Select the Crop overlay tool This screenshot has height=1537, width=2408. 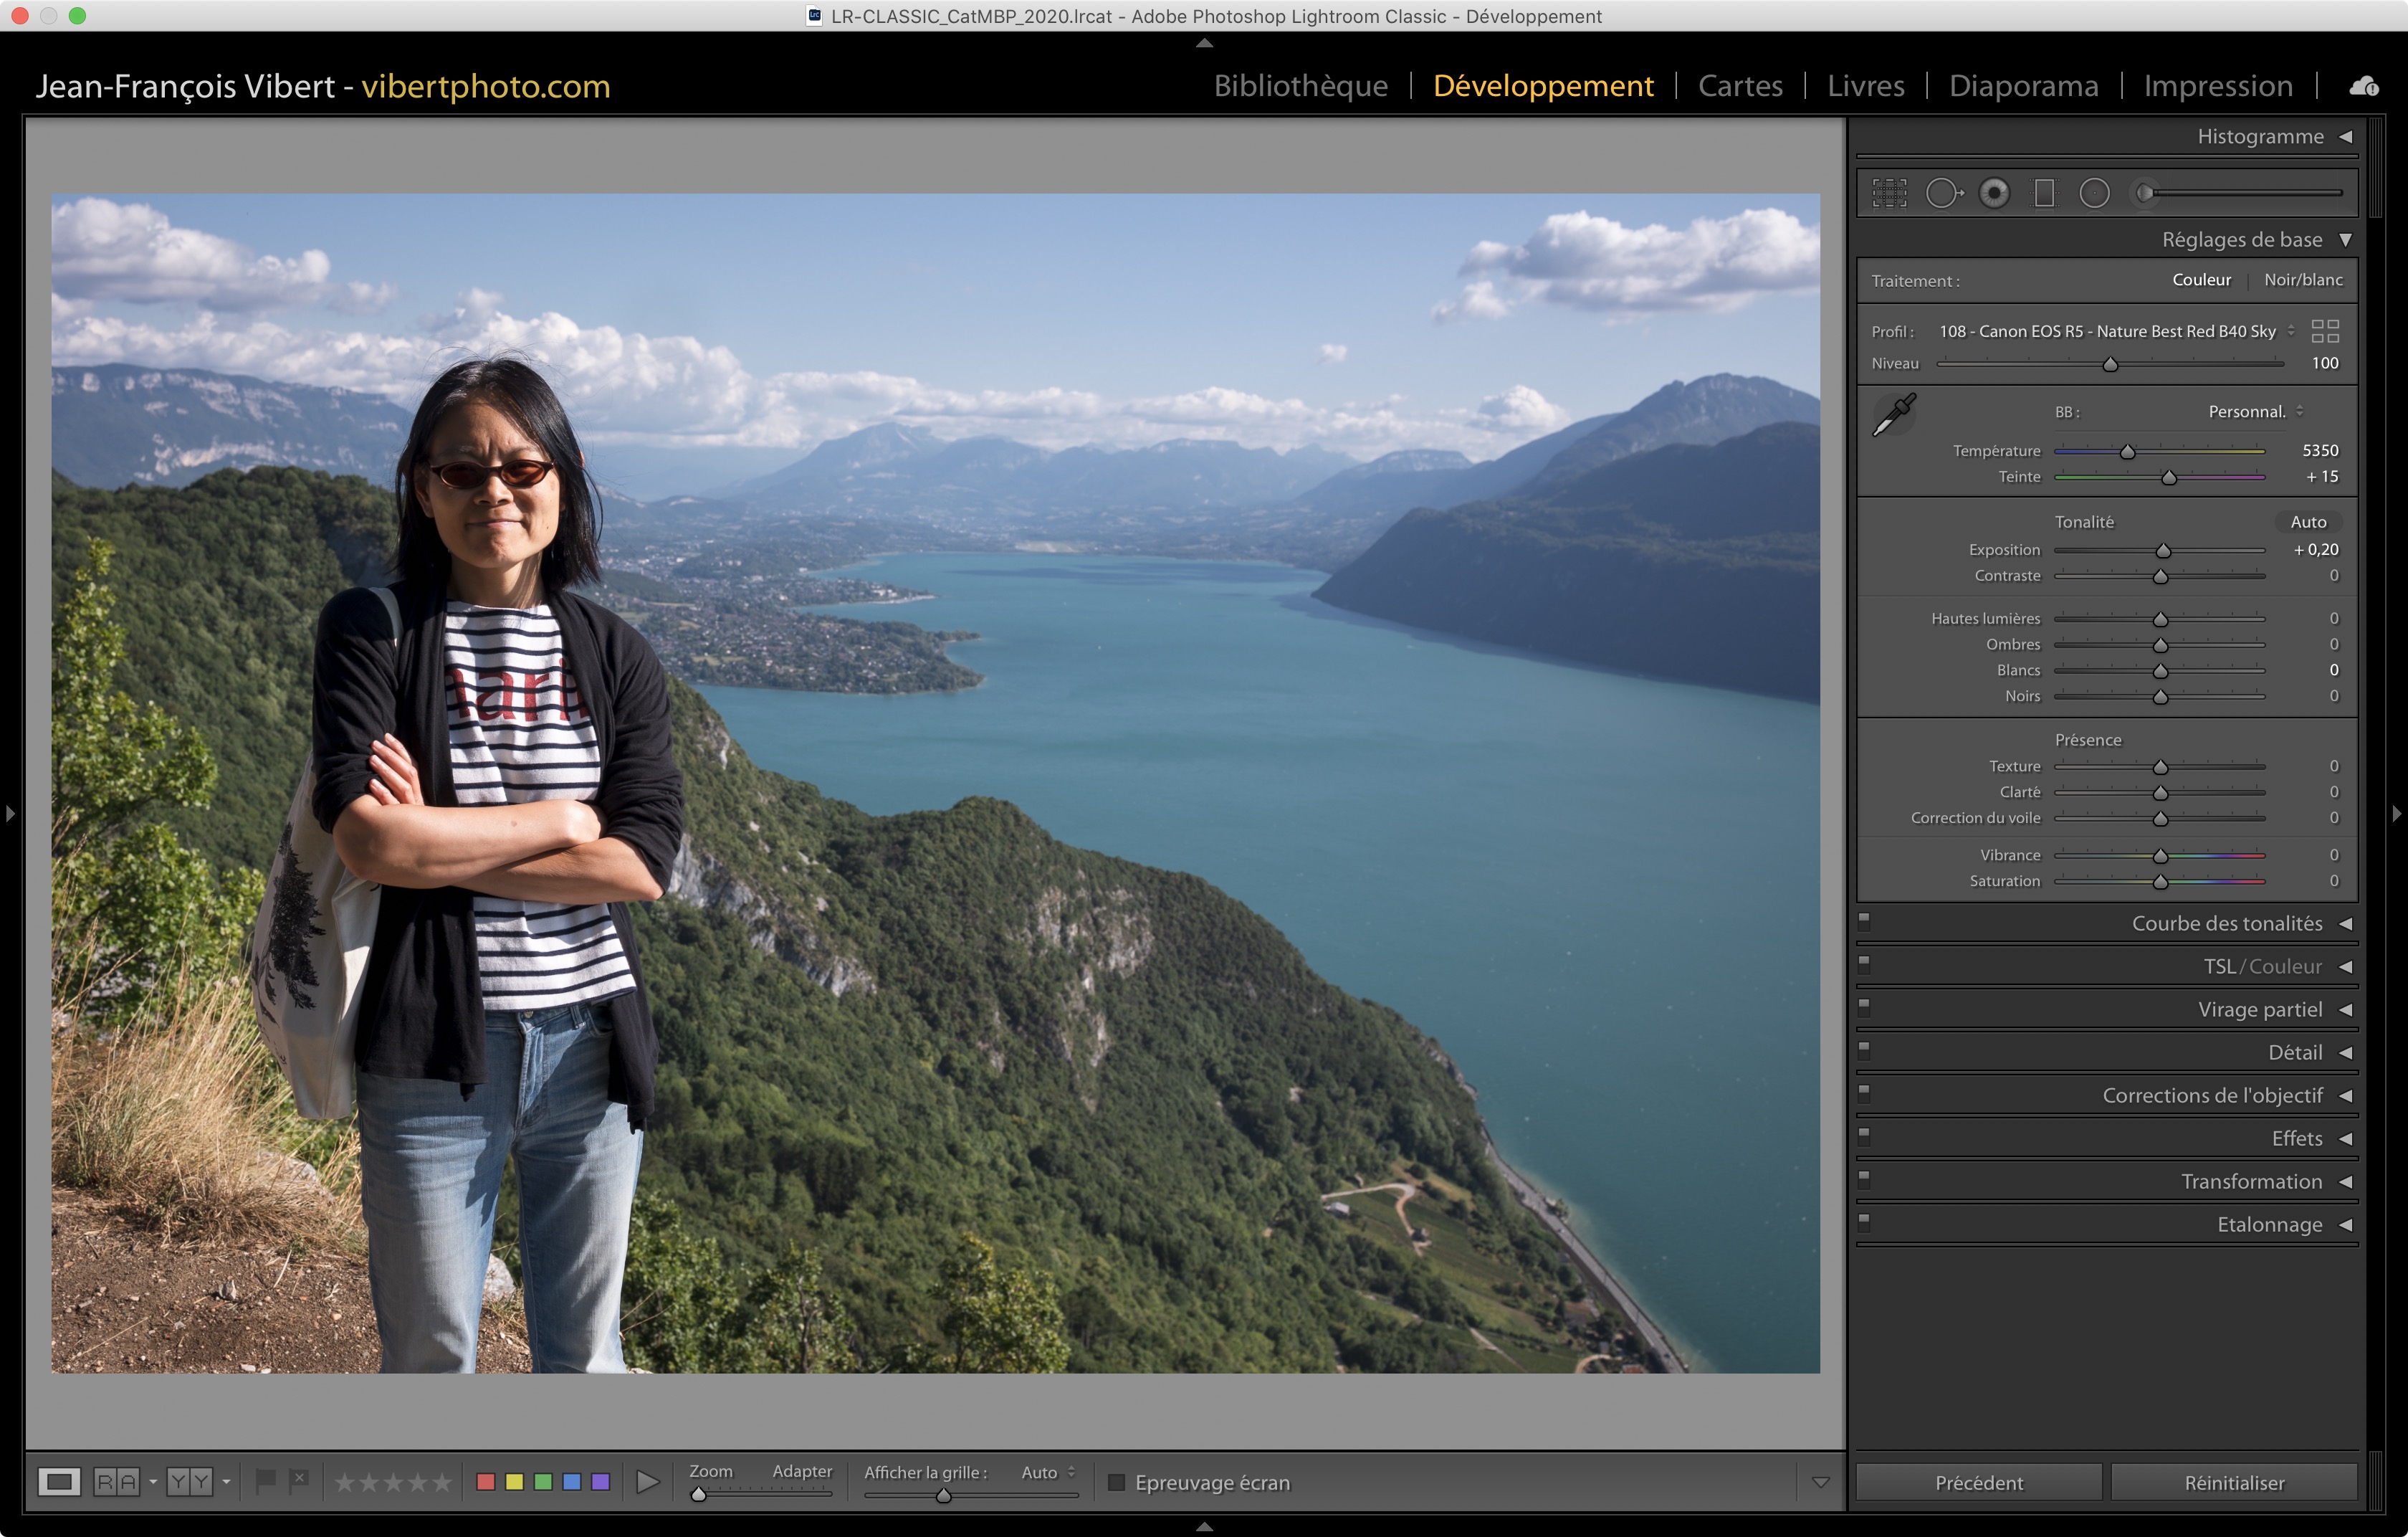point(1889,193)
